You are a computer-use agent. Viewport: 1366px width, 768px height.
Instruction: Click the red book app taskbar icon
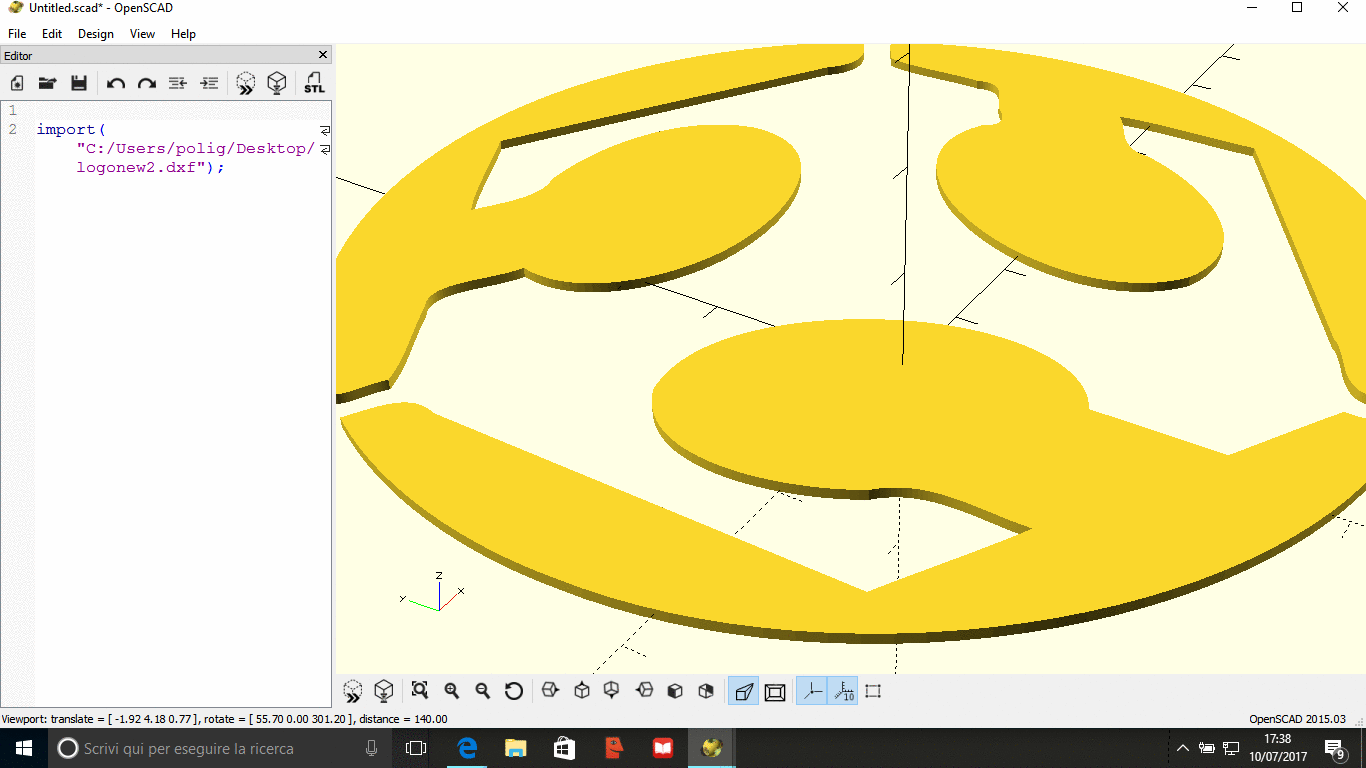(x=662, y=748)
